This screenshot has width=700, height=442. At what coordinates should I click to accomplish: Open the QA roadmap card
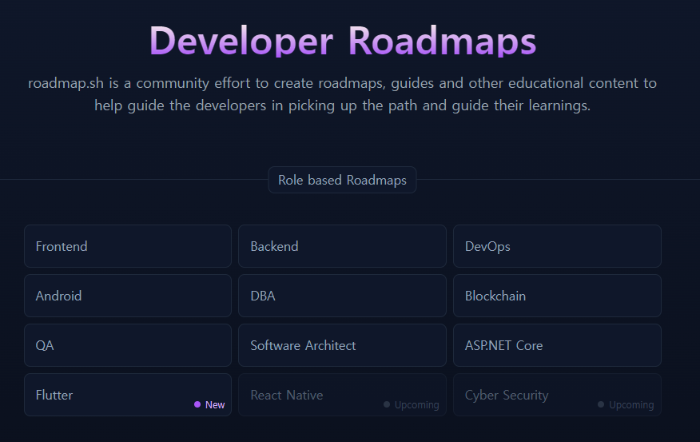click(128, 345)
